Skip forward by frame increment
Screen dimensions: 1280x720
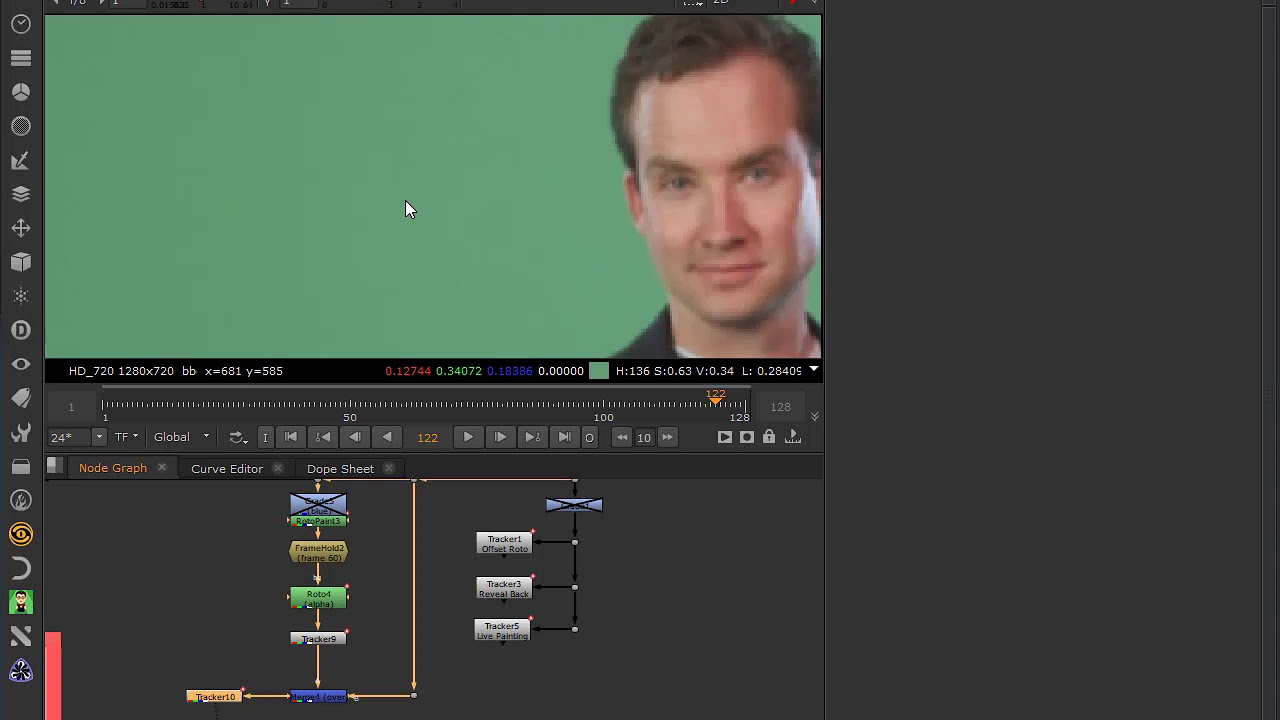(667, 437)
